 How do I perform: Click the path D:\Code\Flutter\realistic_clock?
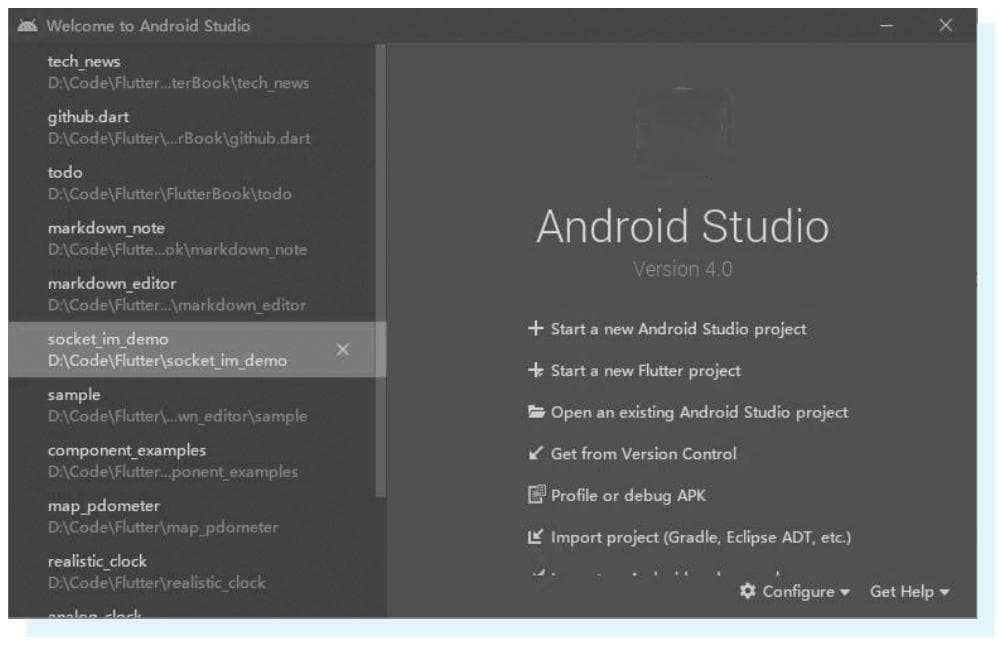pos(156,583)
